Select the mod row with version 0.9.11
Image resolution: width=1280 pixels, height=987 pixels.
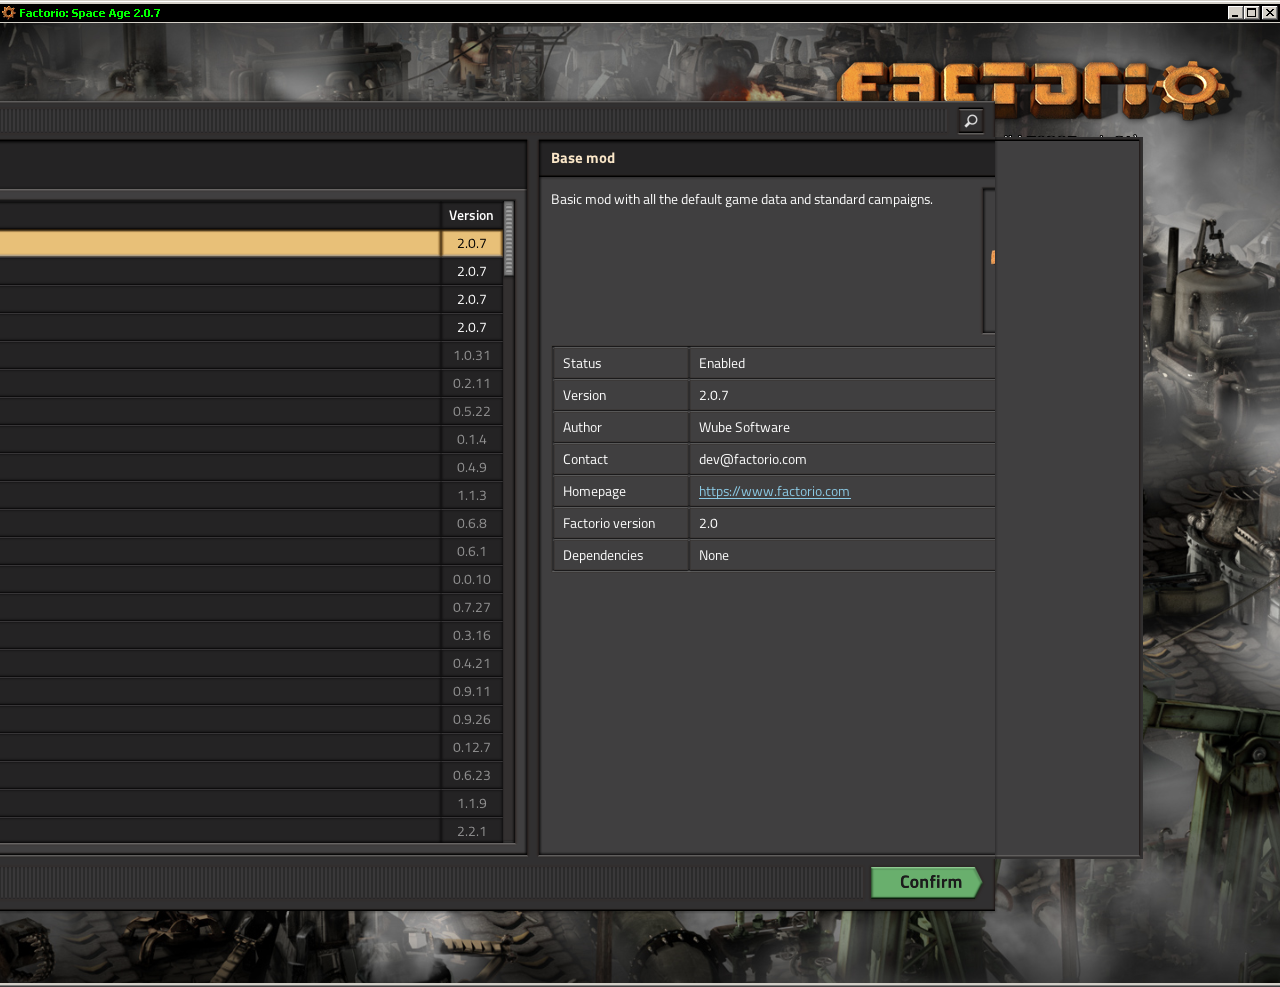251,691
